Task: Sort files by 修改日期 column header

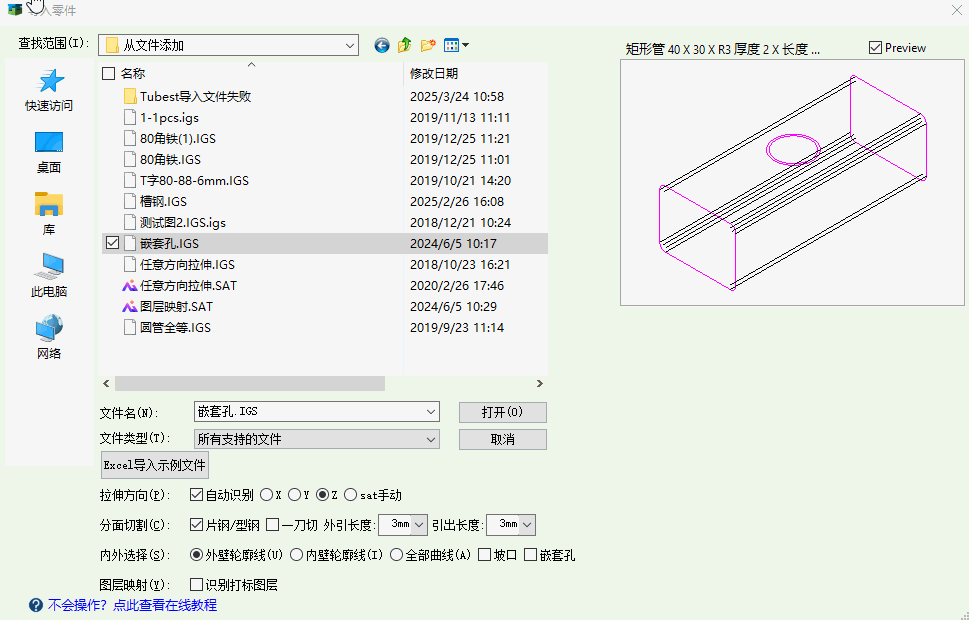Action: [x=434, y=73]
